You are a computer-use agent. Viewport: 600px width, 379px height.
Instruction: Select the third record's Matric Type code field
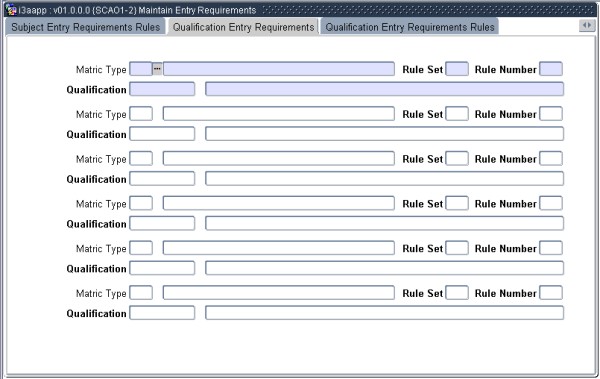[141, 159]
